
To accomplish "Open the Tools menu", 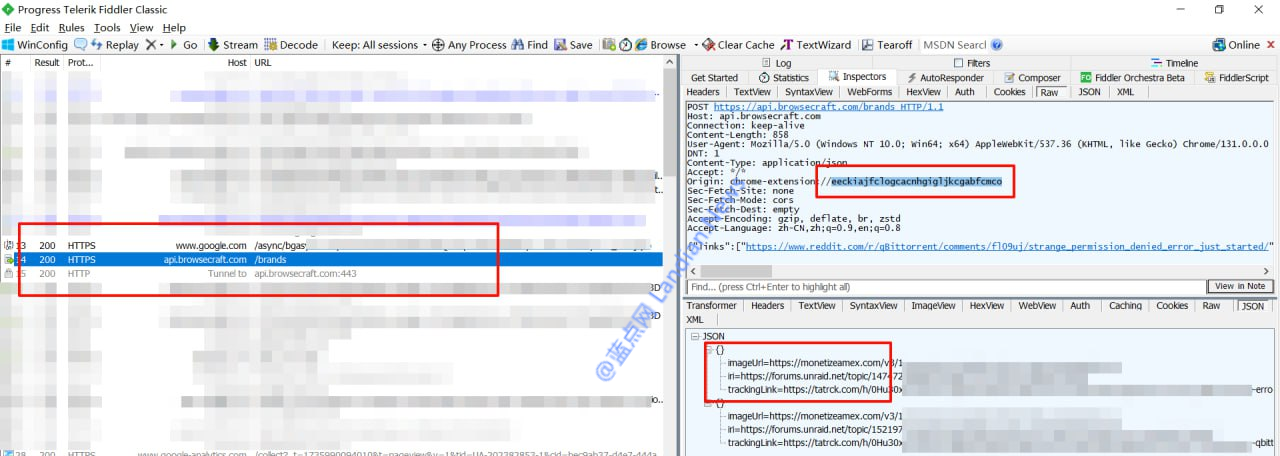I will 107,28.
